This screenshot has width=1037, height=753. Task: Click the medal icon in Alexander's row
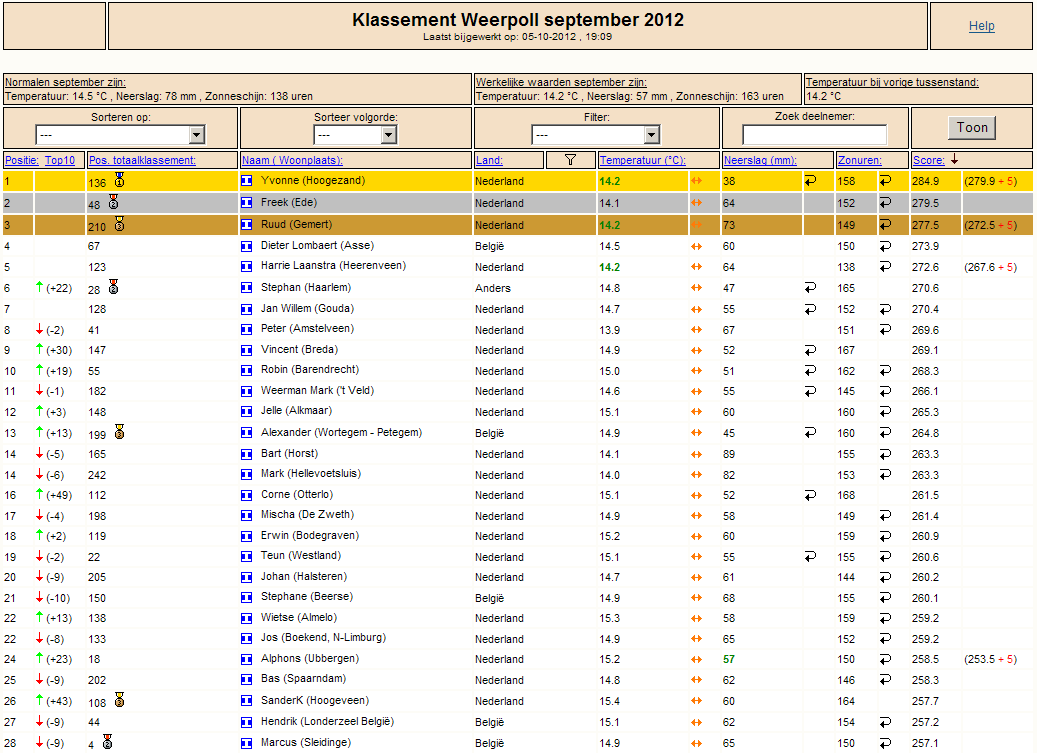120,432
